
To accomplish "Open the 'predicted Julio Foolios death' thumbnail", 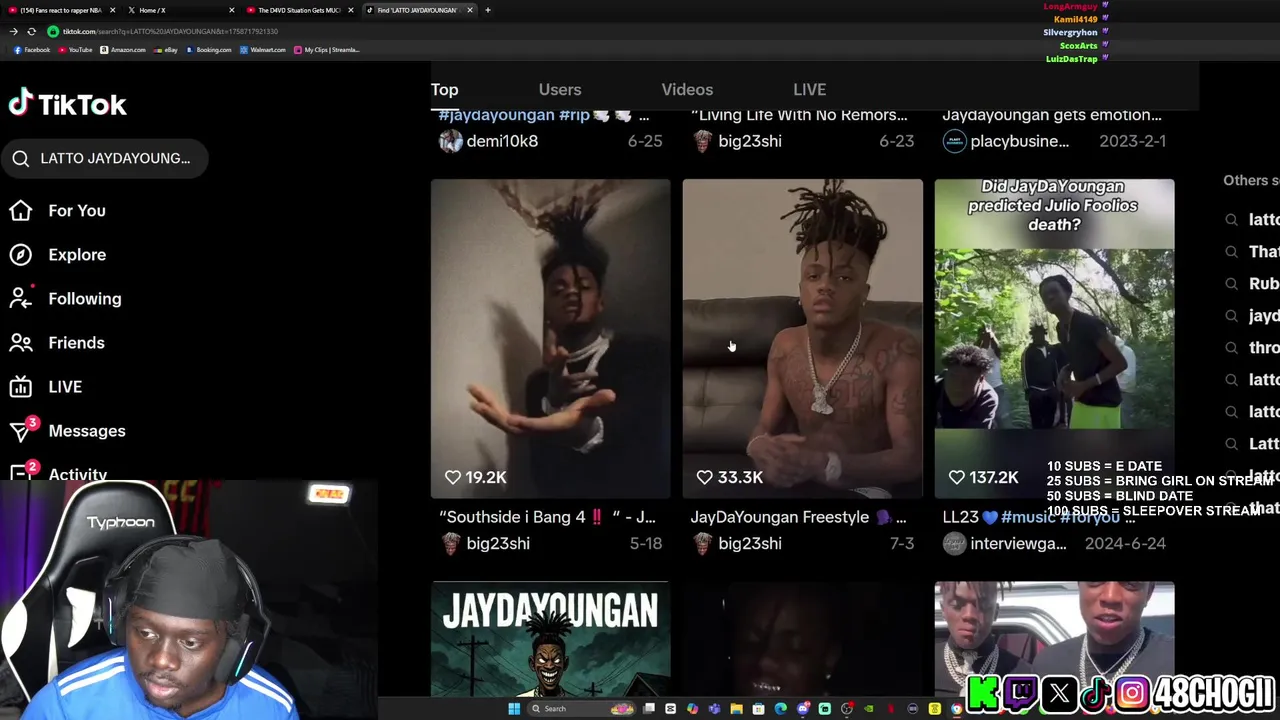I will pos(1055,338).
